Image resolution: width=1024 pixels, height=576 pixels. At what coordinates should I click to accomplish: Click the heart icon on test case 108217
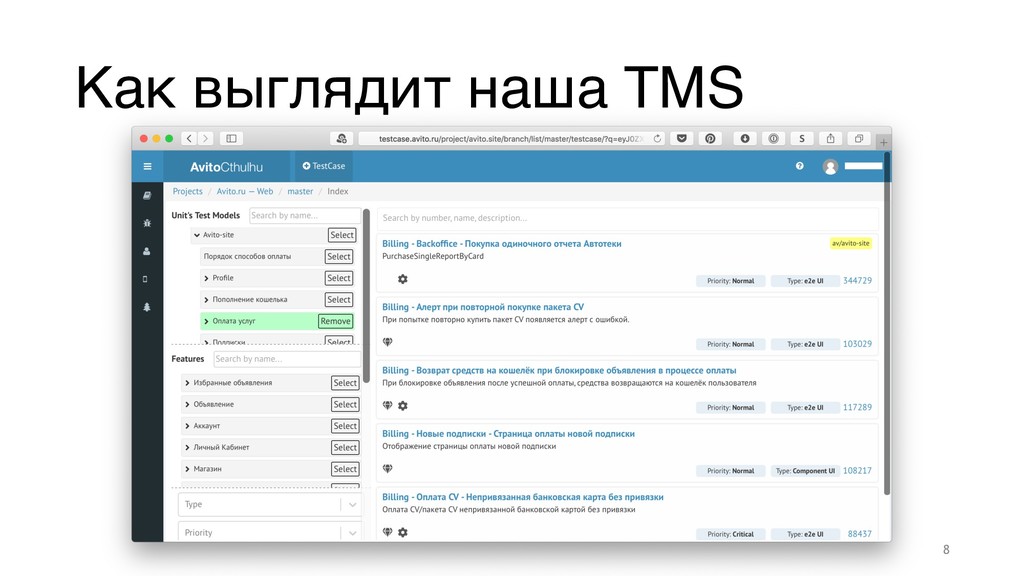click(x=387, y=468)
